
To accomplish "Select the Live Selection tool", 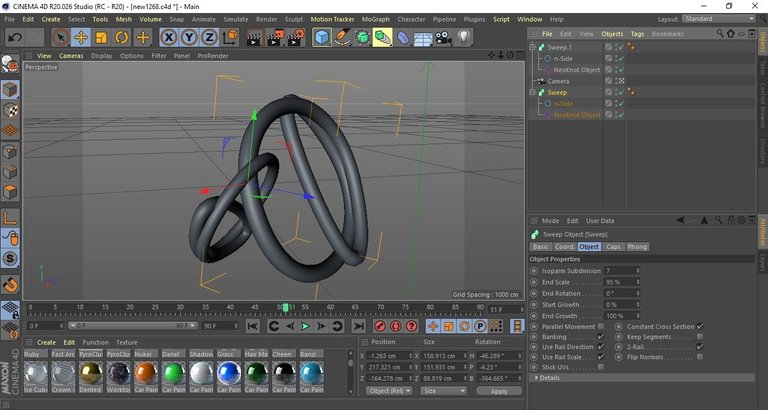I will 61,37.
